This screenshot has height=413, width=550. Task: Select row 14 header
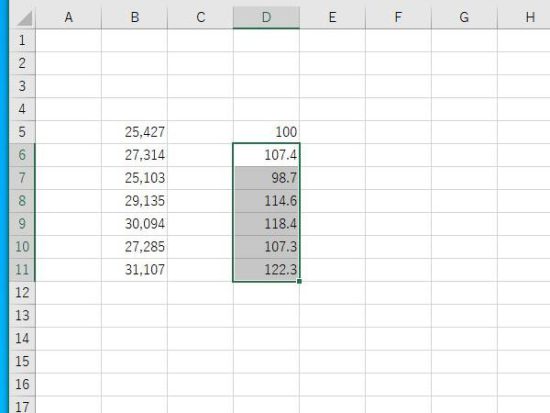22,339
